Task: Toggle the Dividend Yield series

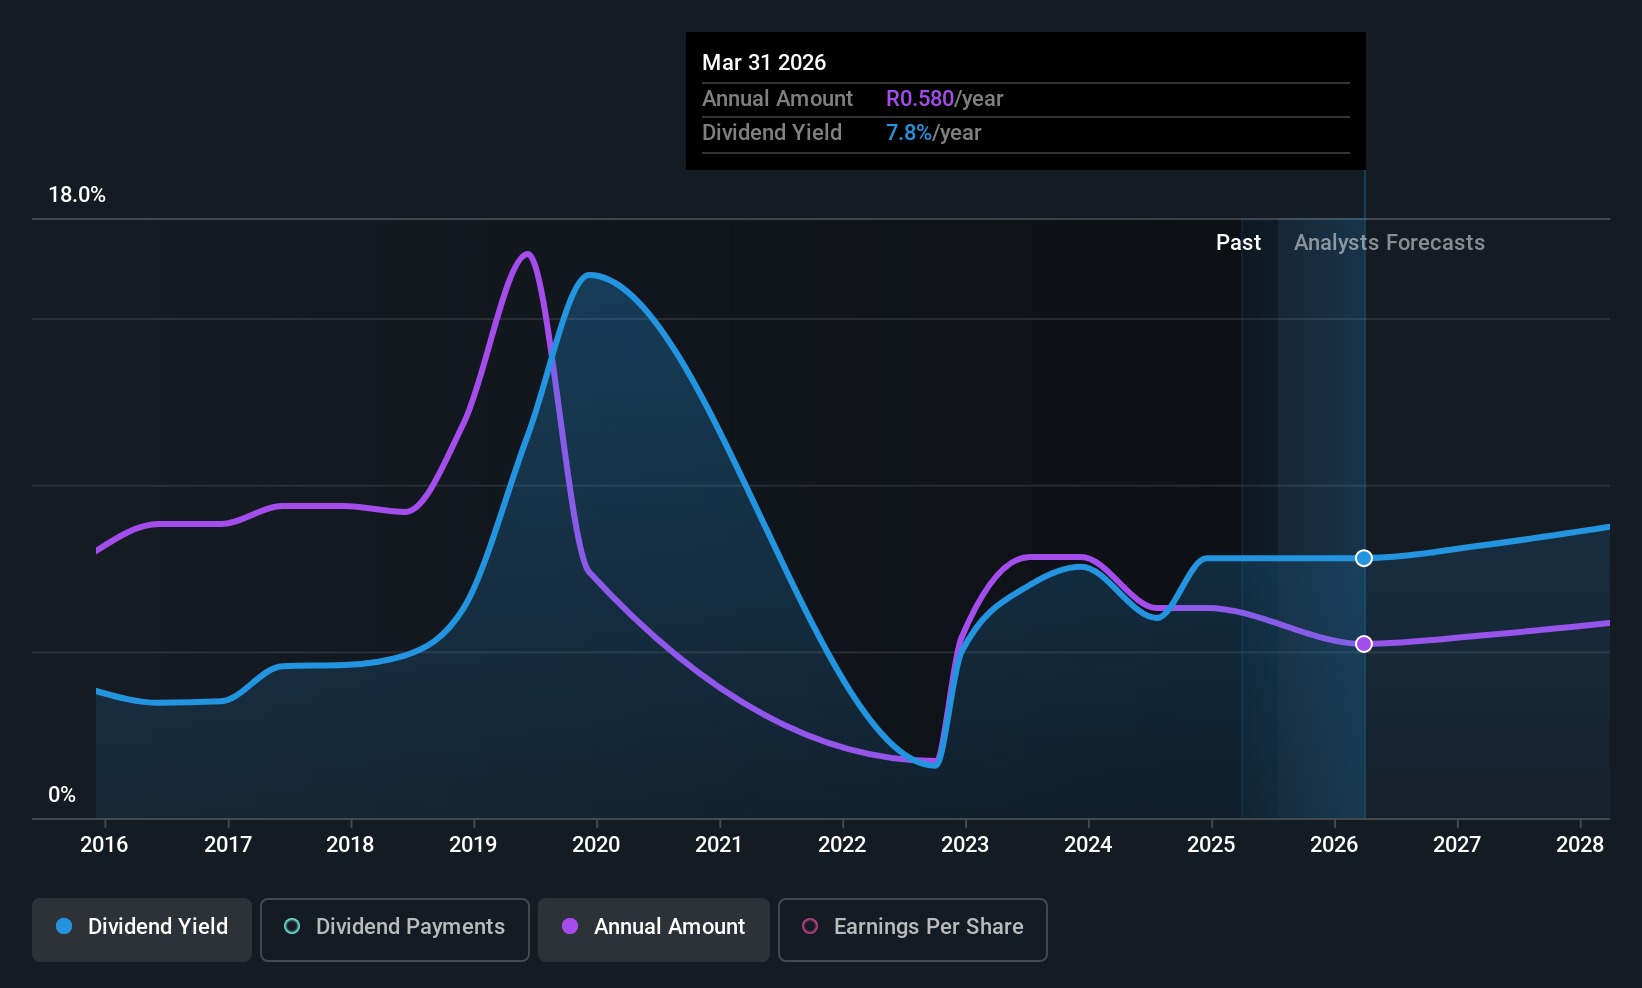Action: coord(142,930)
